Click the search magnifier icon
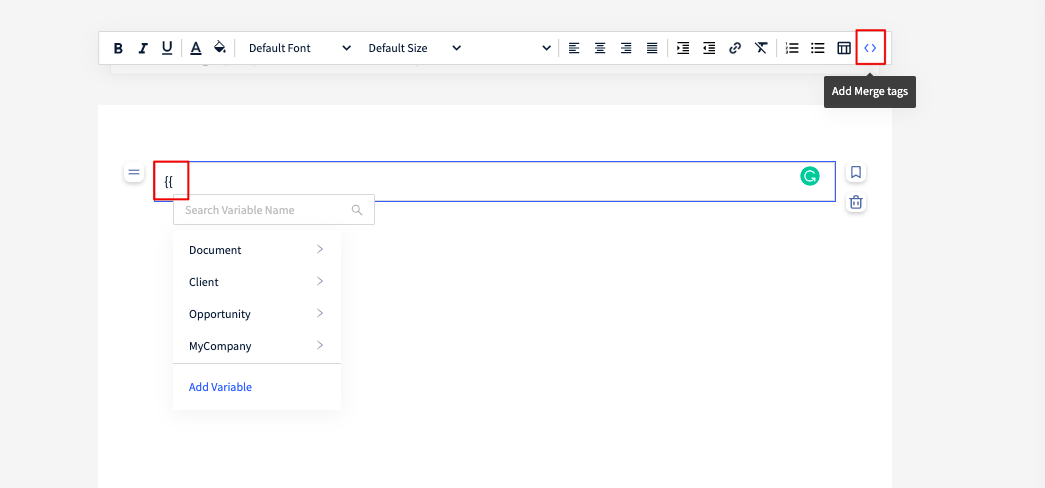 [357, 210]
